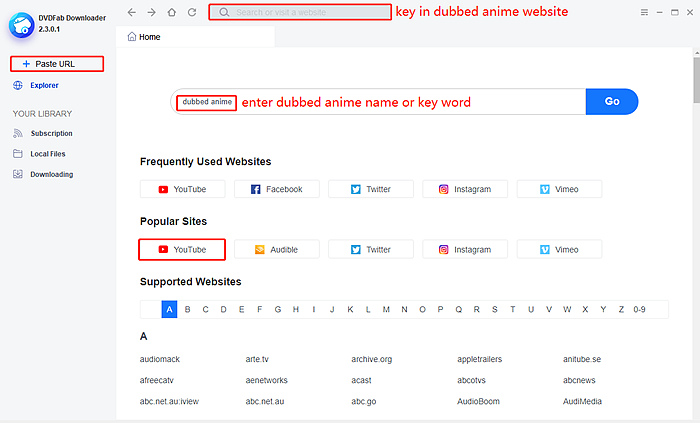
Task: Click the Downloading icon in sidebar
Action: (18, 174)
